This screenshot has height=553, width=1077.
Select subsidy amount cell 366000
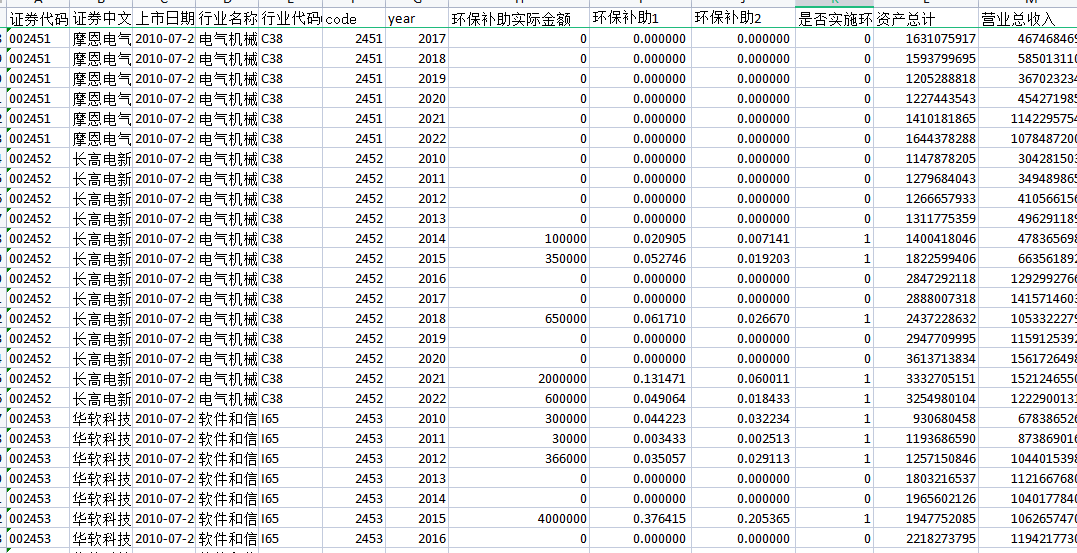click(519, 458)
